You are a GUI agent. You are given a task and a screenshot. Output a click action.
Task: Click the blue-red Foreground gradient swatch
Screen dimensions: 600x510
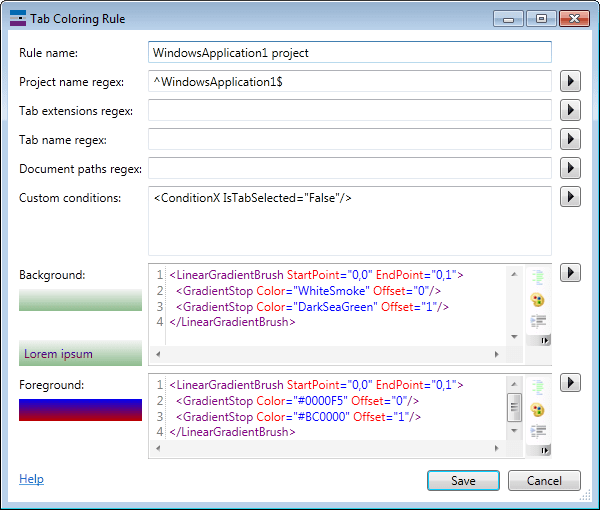[80, 410]
